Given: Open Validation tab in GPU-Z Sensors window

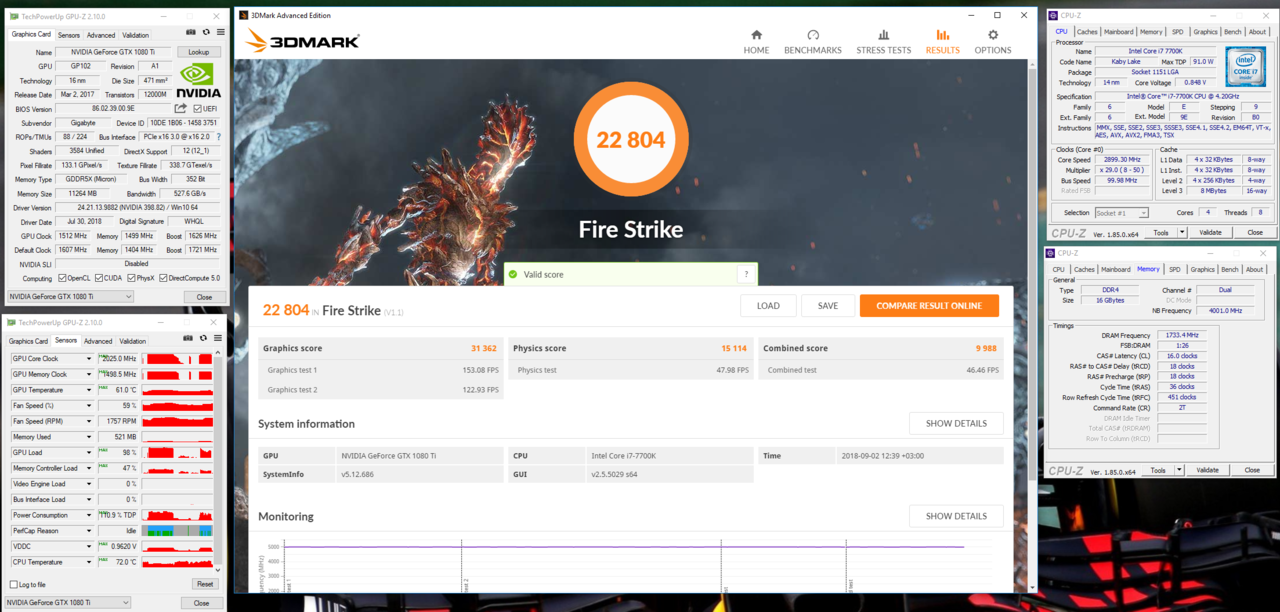Looking at the screenshot, I should [x=132, y=341].
